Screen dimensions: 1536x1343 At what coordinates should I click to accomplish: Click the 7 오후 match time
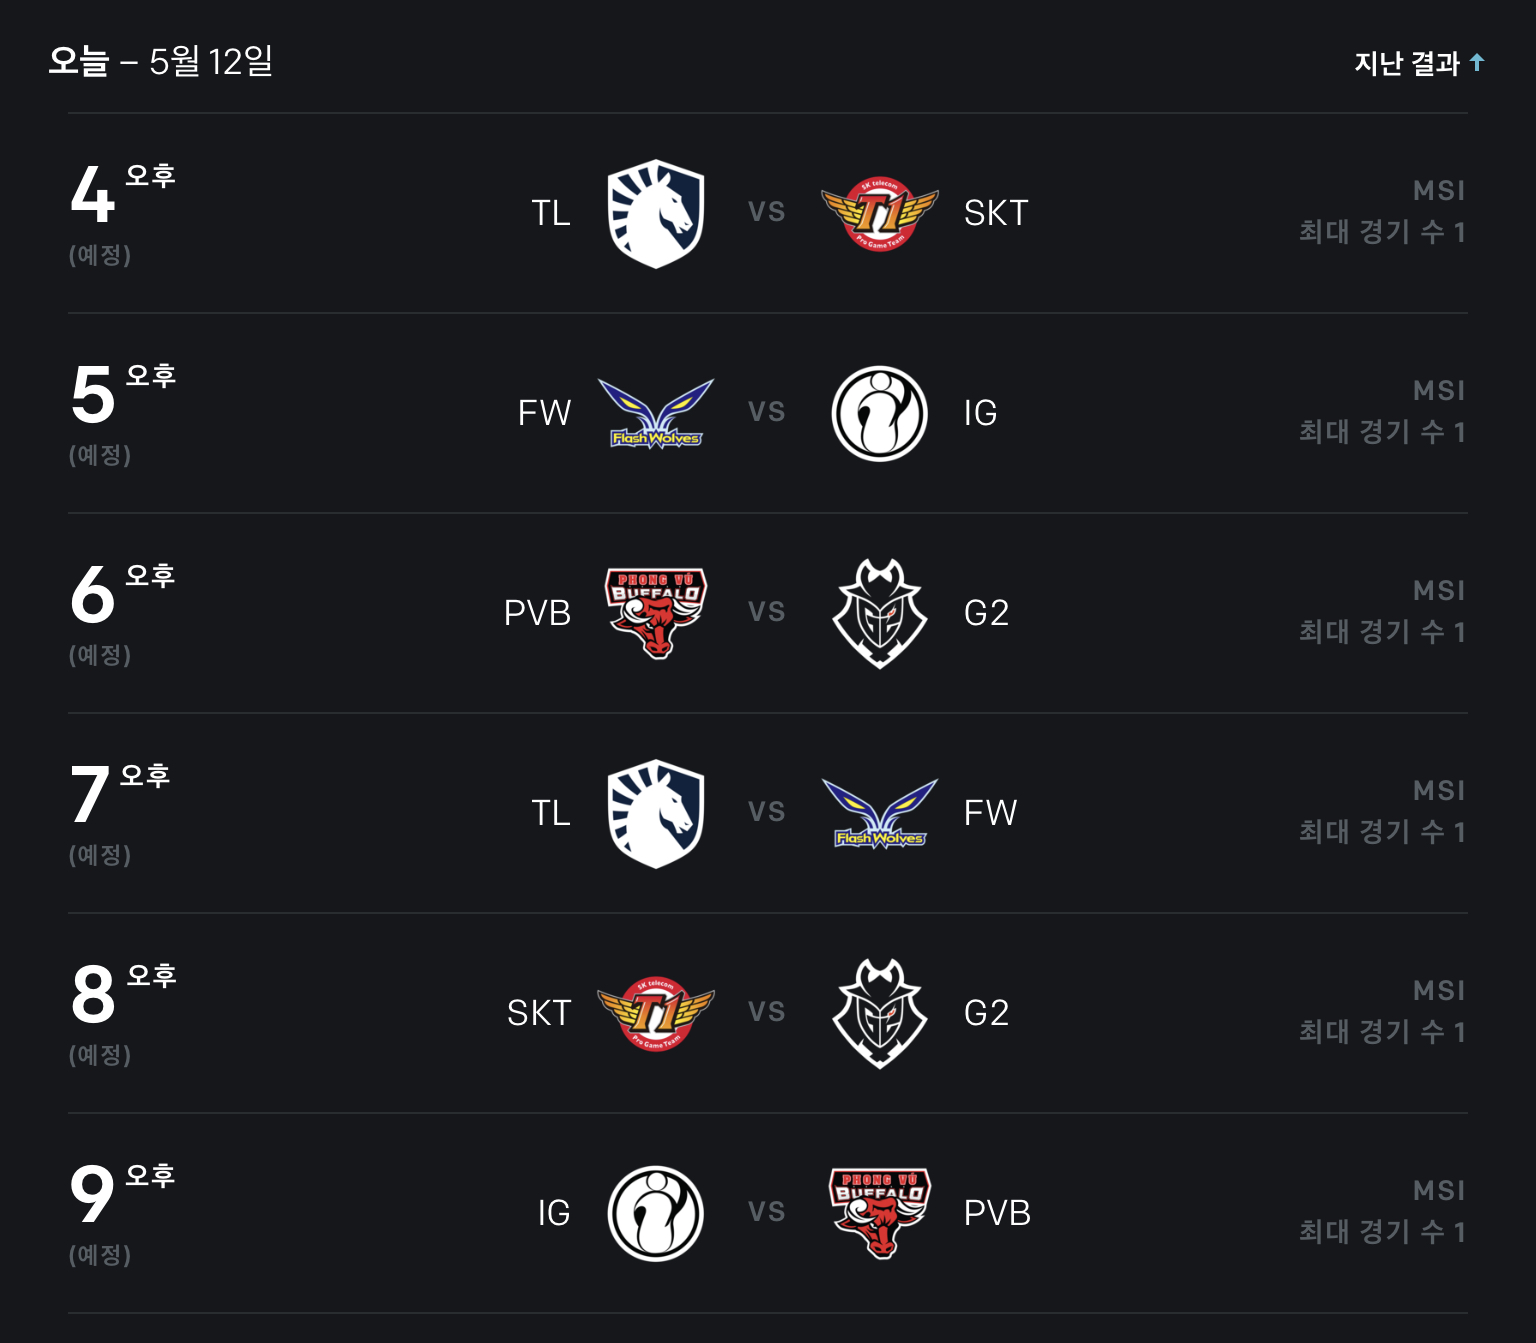tap(119, 793)
